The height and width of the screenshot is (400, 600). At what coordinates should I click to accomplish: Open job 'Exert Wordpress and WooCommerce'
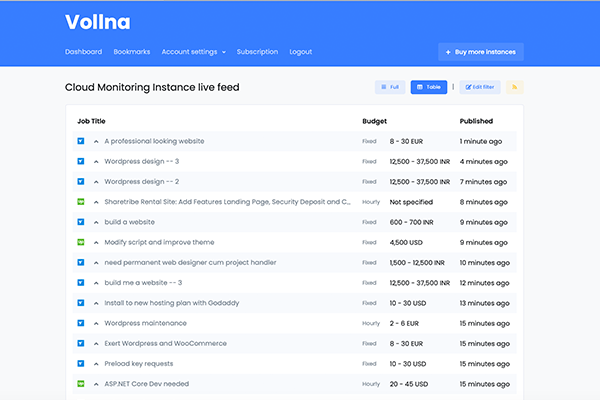click(165, 343)
